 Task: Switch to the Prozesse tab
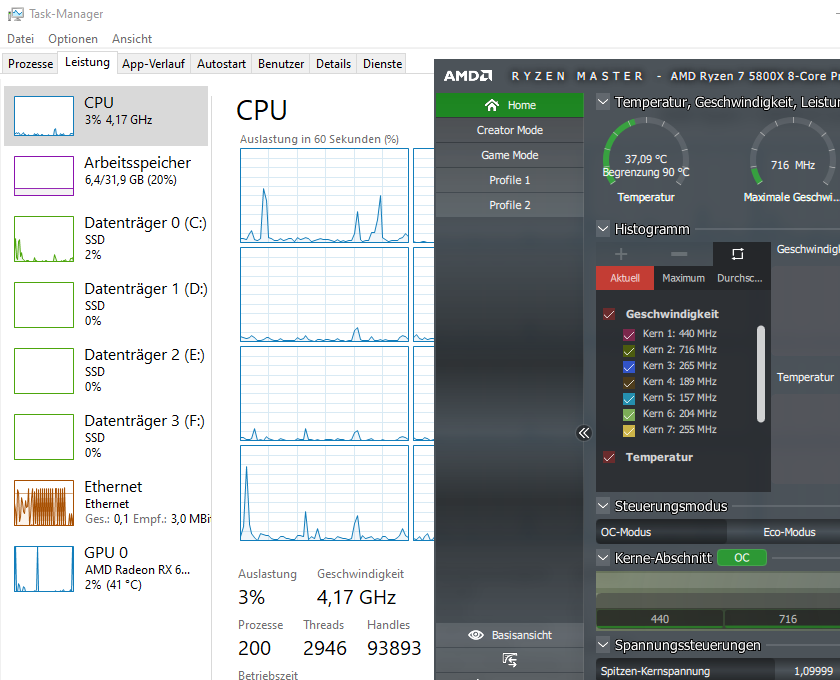(31, 64)
